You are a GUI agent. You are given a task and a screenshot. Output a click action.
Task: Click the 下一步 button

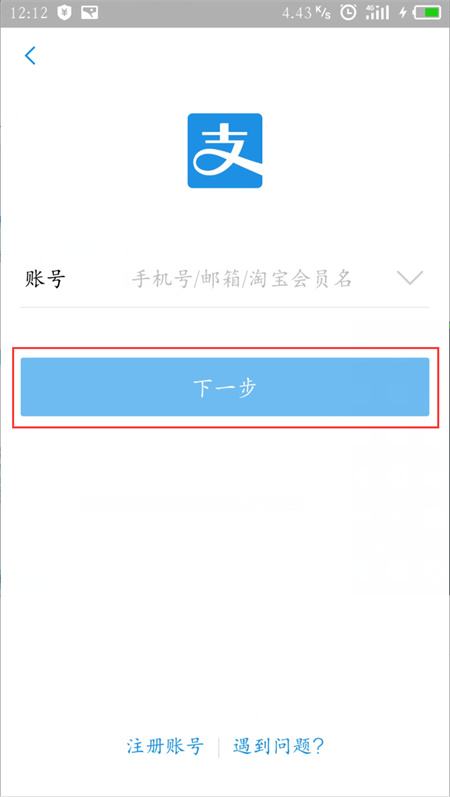tap(225, 387)
